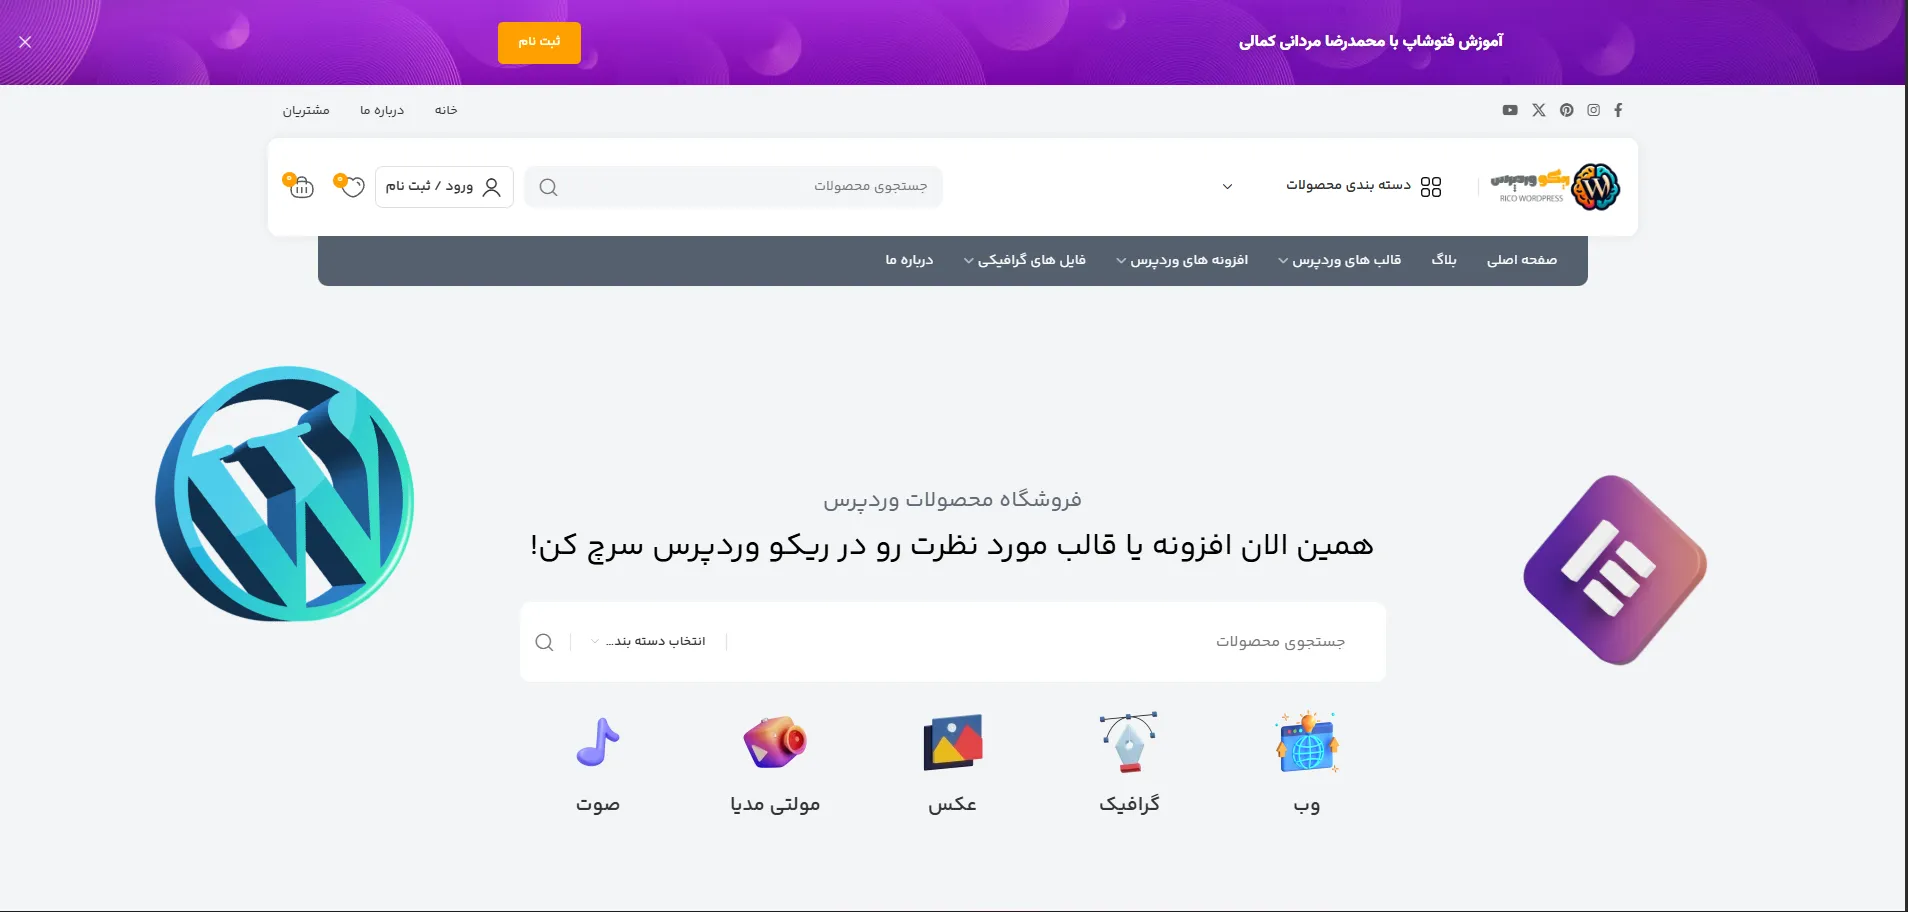Expand the دسته بندی محصولات chevron
The width and height of the screenshot is (1908, 912).
pos(1228,187)
